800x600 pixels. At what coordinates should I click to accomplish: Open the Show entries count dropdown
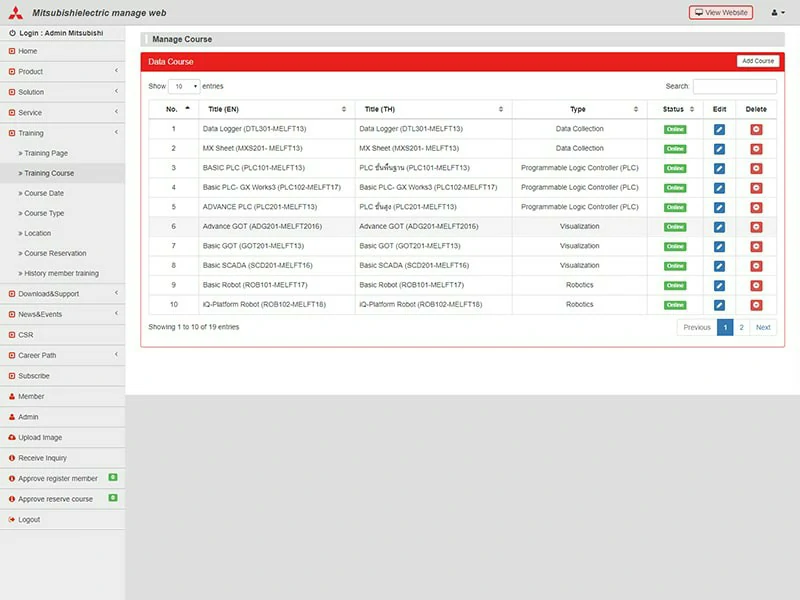click(184, 86)
